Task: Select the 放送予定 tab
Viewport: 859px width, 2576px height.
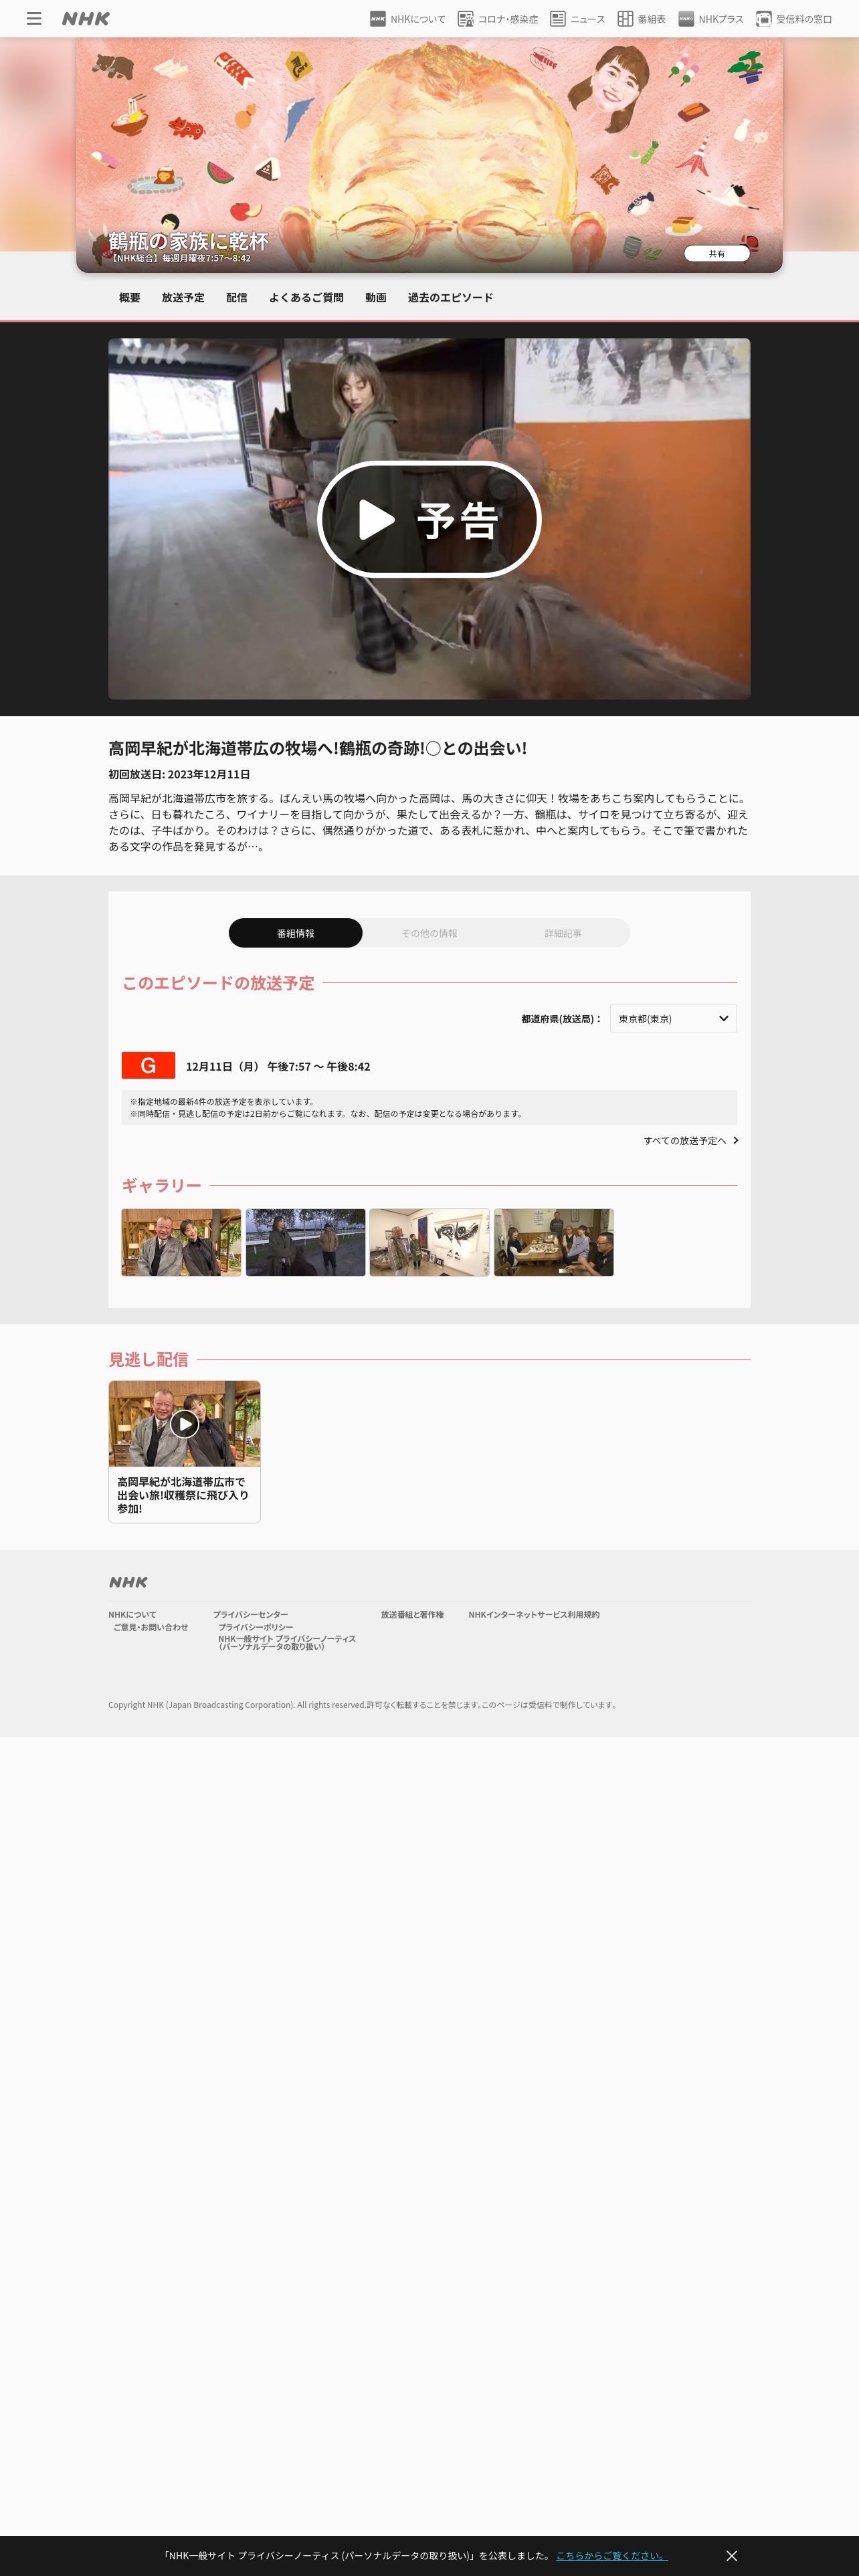Action: coord(183,298)
